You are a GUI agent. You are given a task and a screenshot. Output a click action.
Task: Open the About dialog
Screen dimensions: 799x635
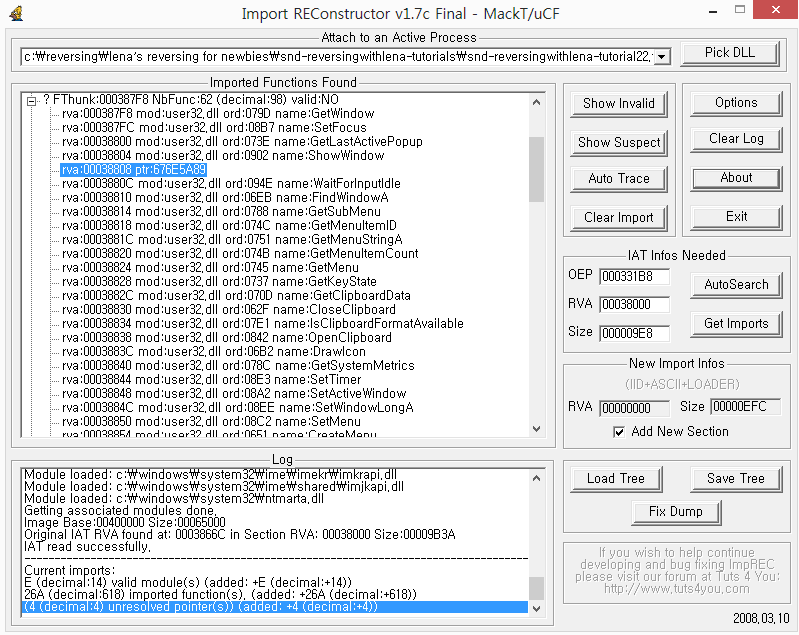[736, 178]
